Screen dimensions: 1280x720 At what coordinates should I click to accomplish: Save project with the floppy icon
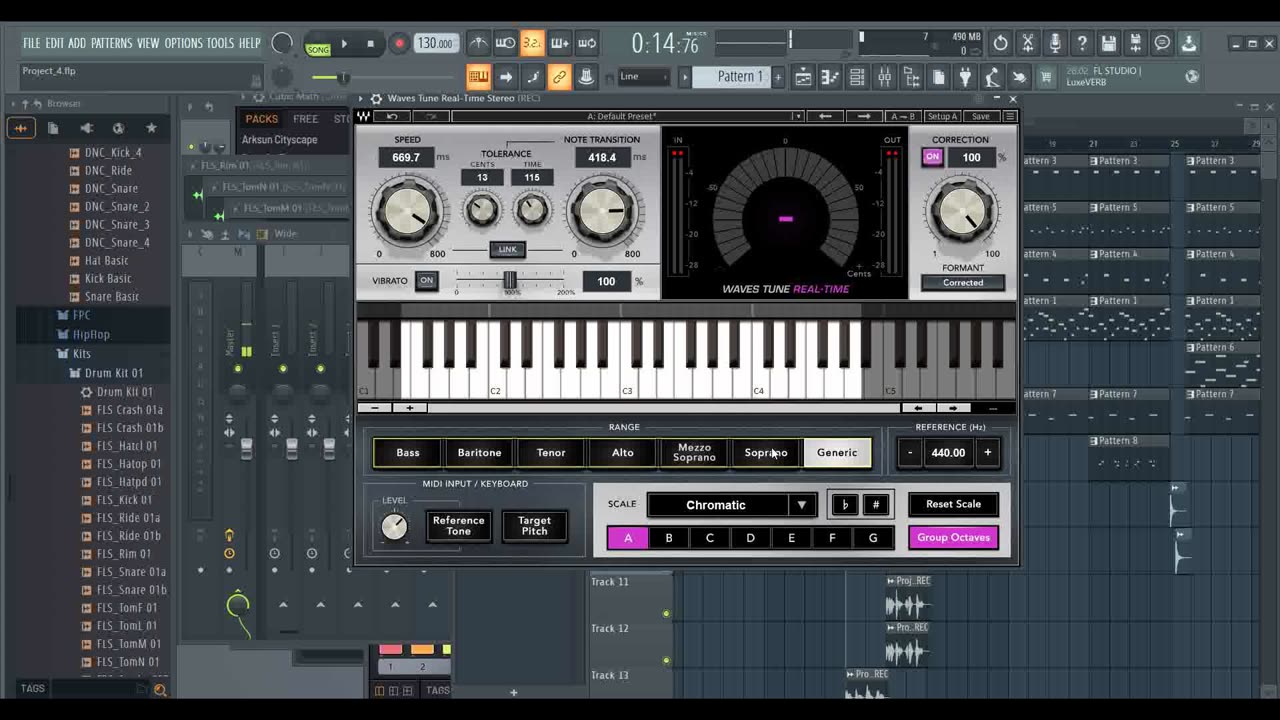click(1108, 43)
